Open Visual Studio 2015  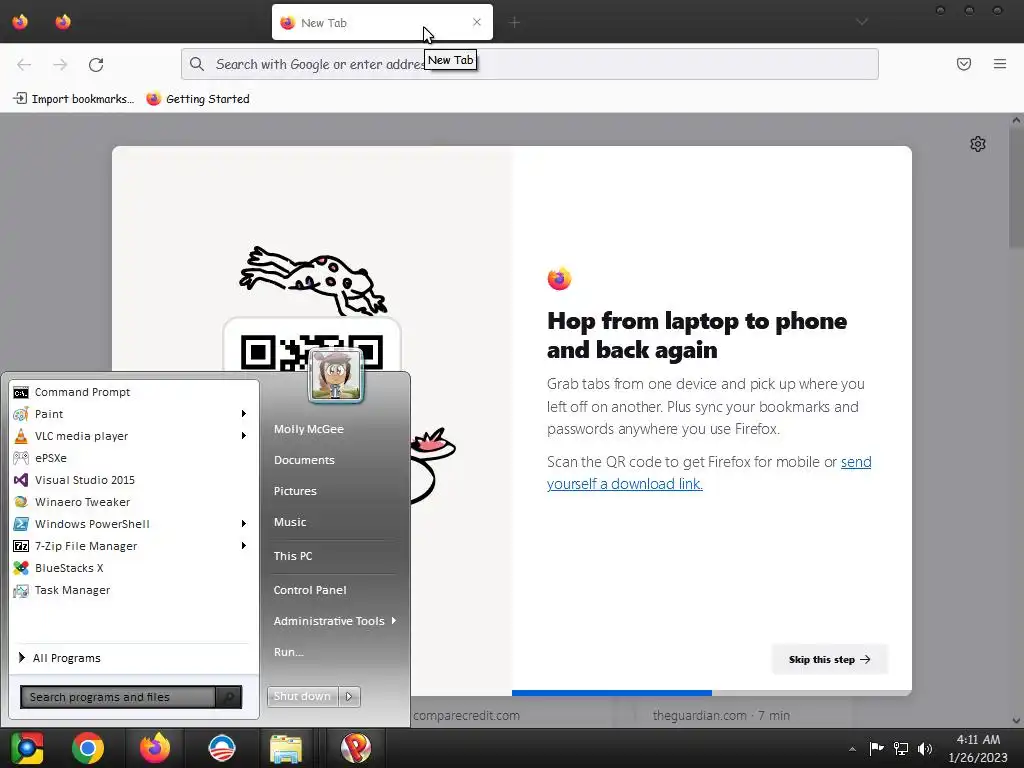click(x=131, y=480)
